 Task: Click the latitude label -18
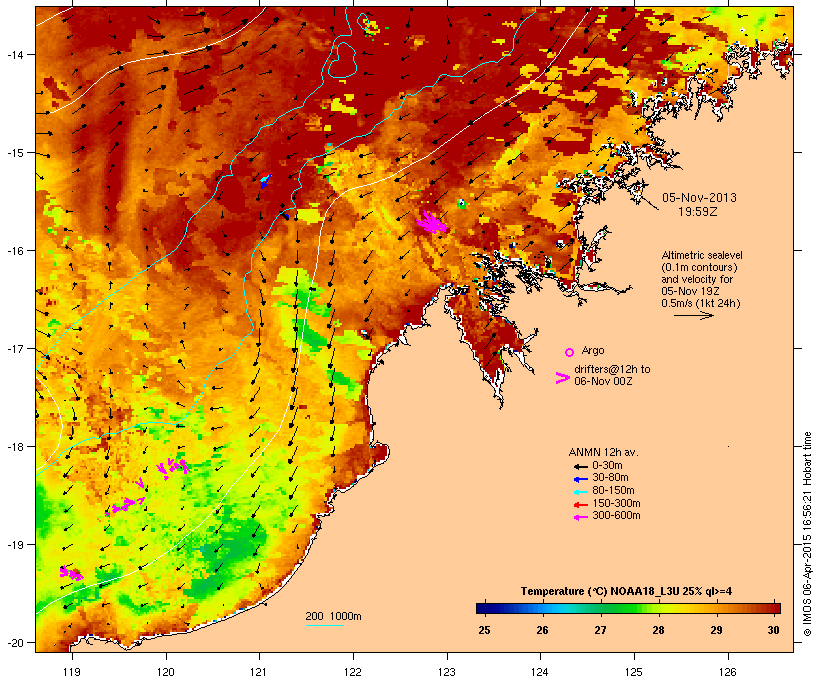point(14,447)
